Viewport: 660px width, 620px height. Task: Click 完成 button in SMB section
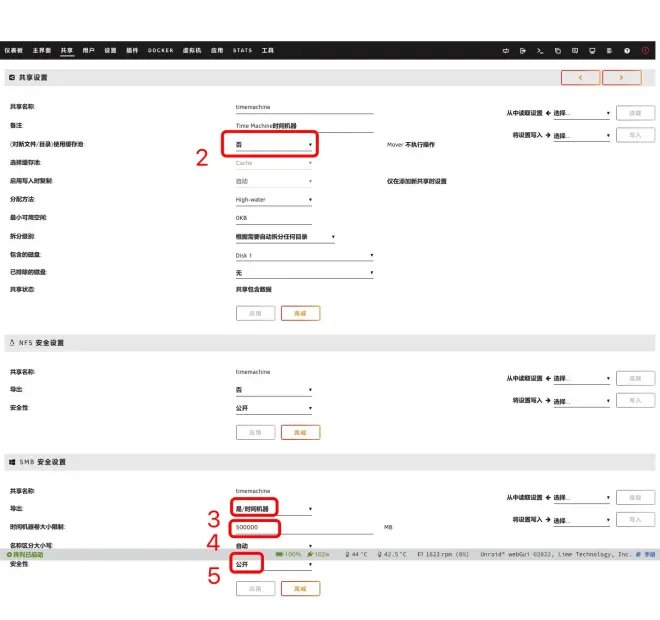coord(301,588)
